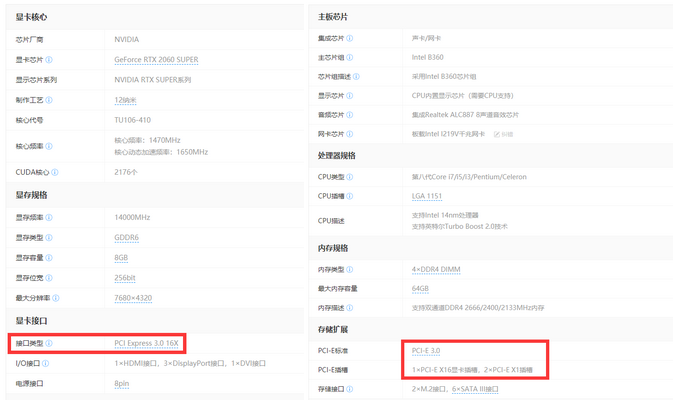Show the tooltip icon next to 最大分辨率
Image resolution: width=673 pixels, height=400 pixels.
point(57,298)
